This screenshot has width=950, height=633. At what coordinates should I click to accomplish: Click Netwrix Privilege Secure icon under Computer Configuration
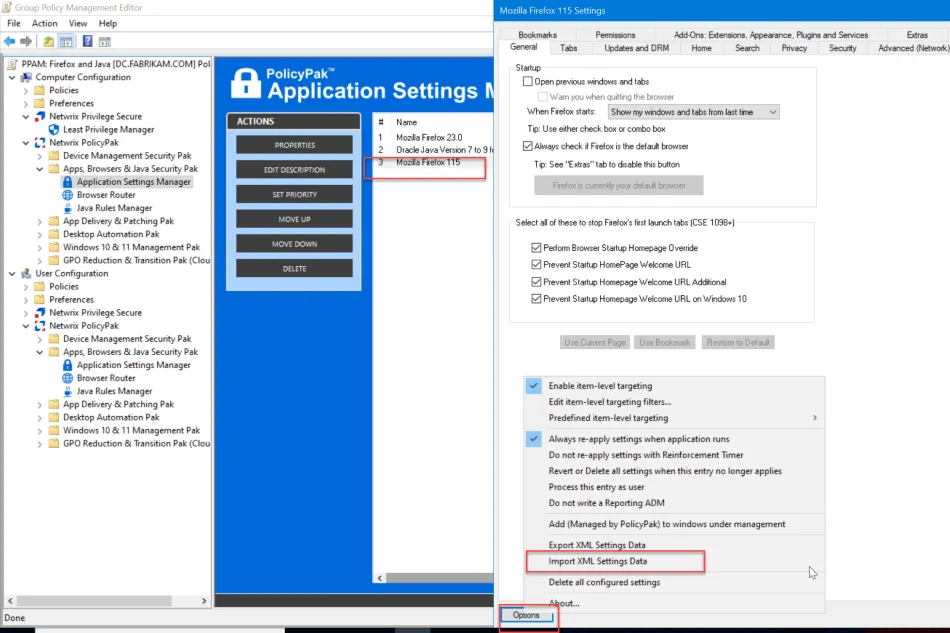40,116
